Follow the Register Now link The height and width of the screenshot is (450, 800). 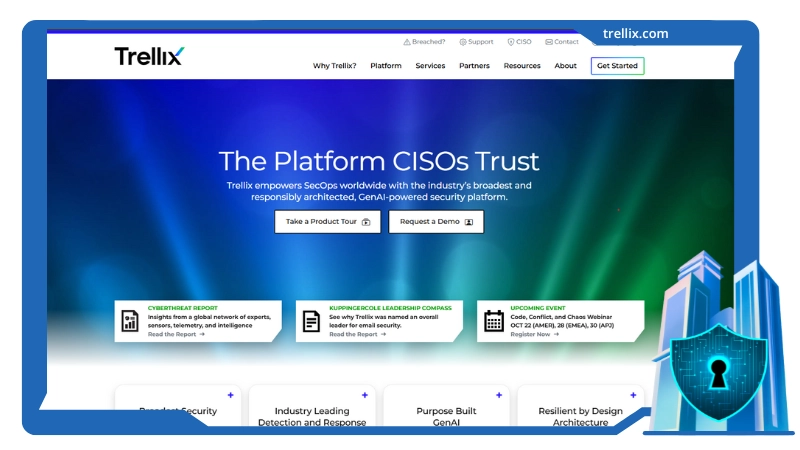click(x=534, y=334)
